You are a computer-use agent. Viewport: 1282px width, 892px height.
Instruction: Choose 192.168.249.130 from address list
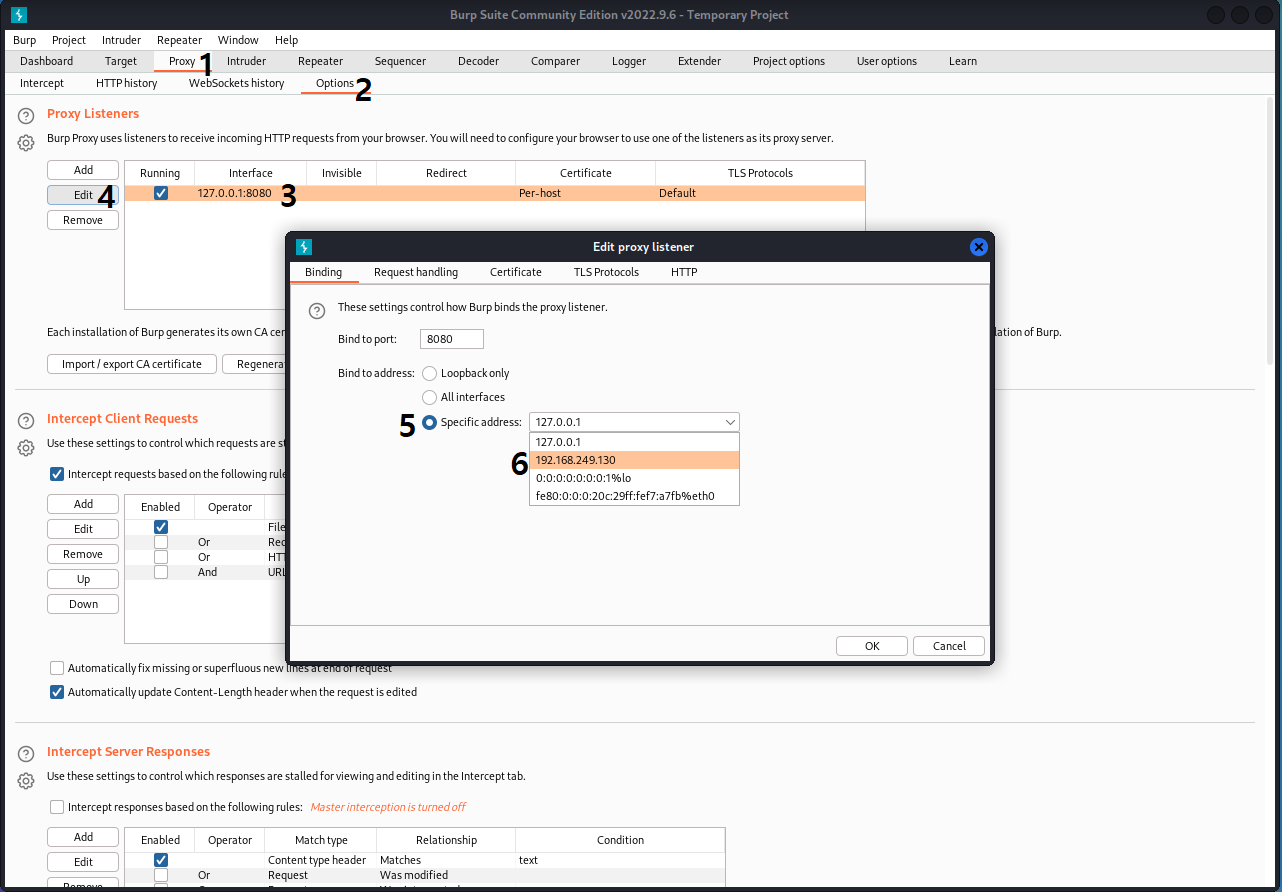tap(635, 460)
